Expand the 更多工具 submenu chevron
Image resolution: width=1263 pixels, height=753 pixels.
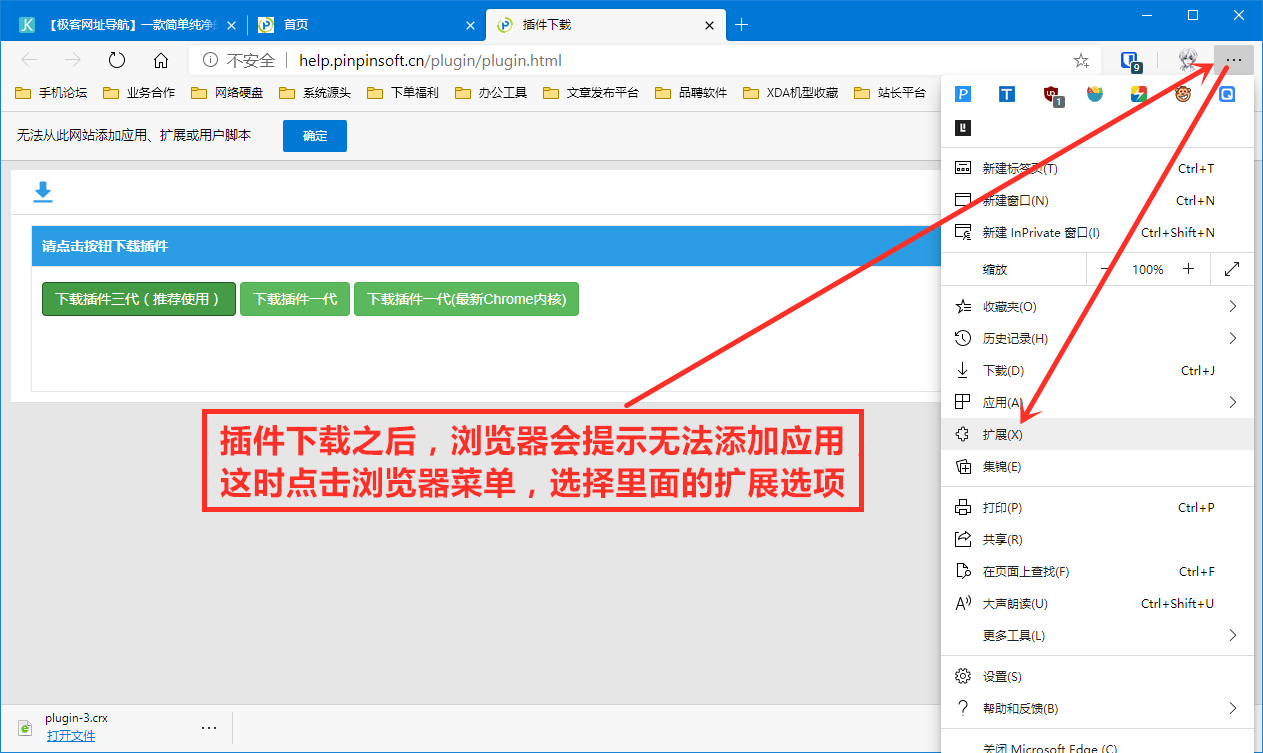coord(1232,635)
